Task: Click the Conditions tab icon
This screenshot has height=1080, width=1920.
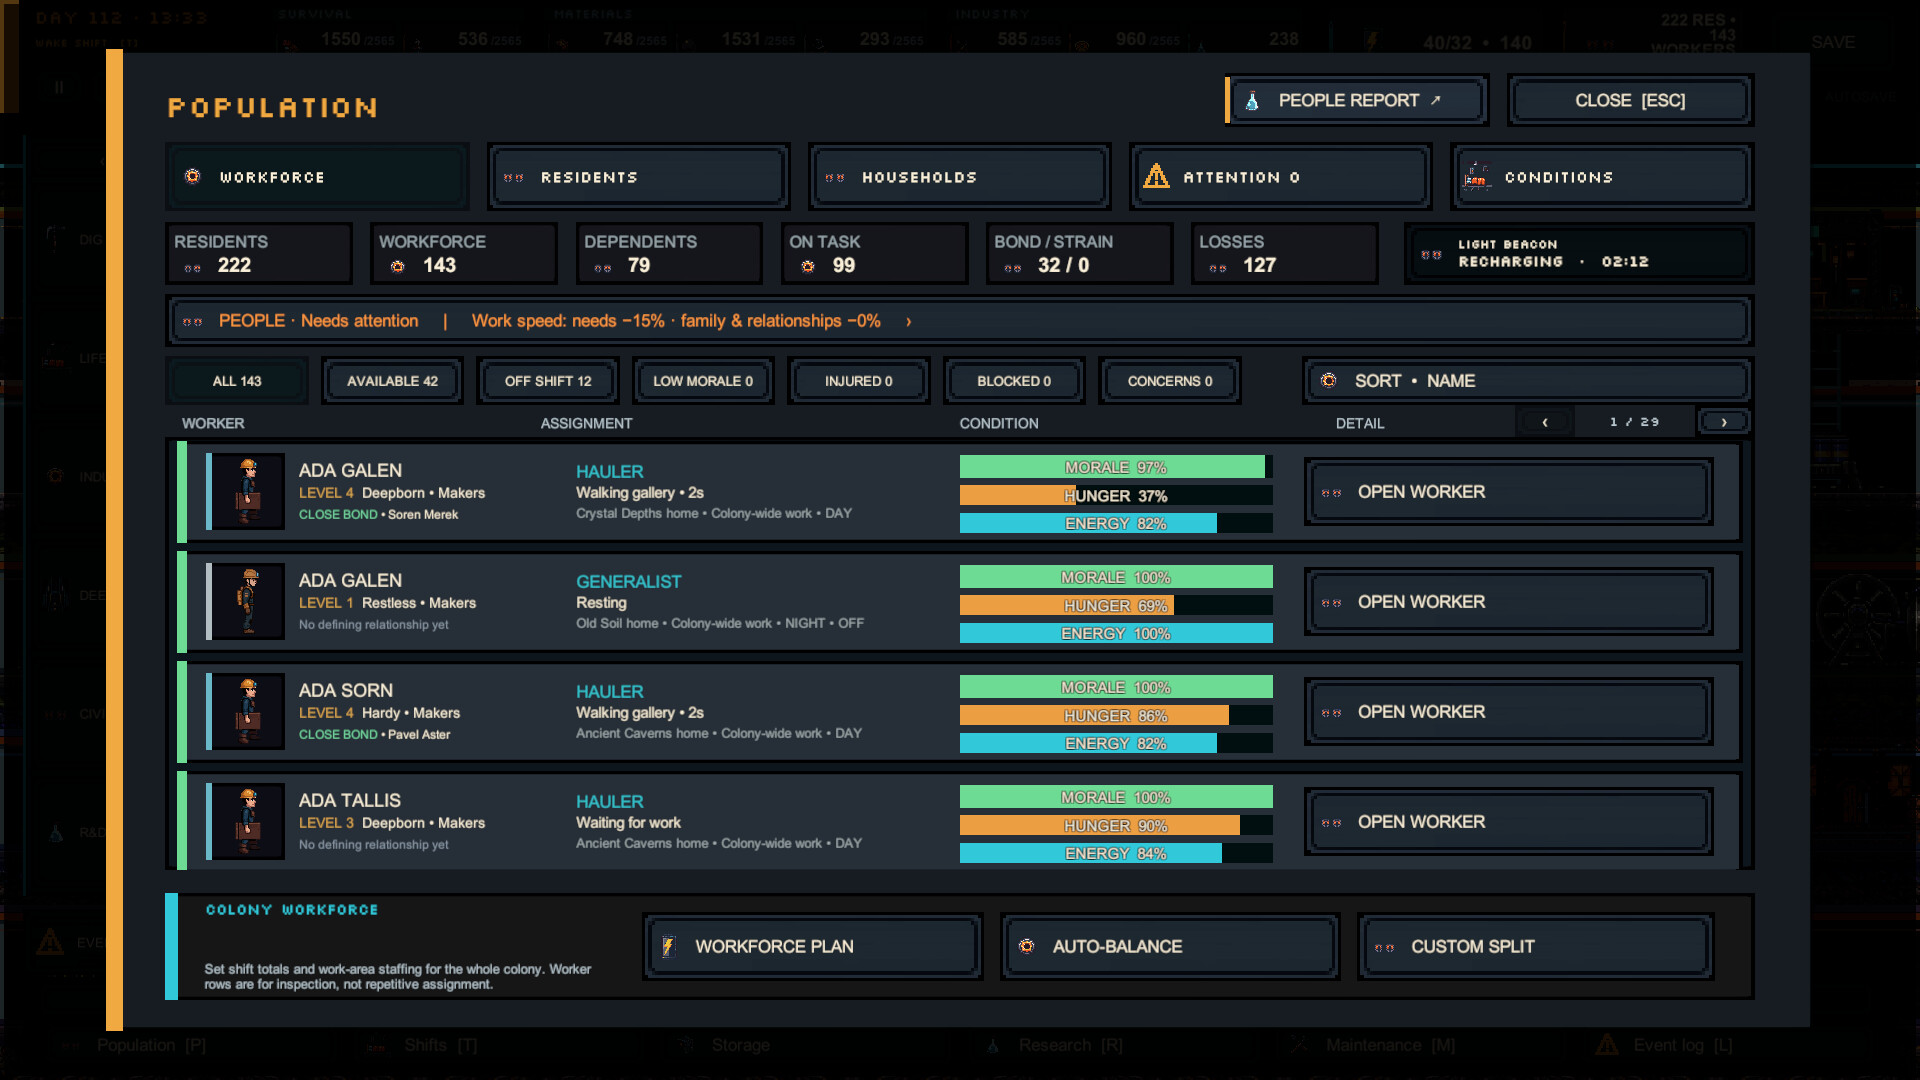Action: click(x=1476, y=177)
